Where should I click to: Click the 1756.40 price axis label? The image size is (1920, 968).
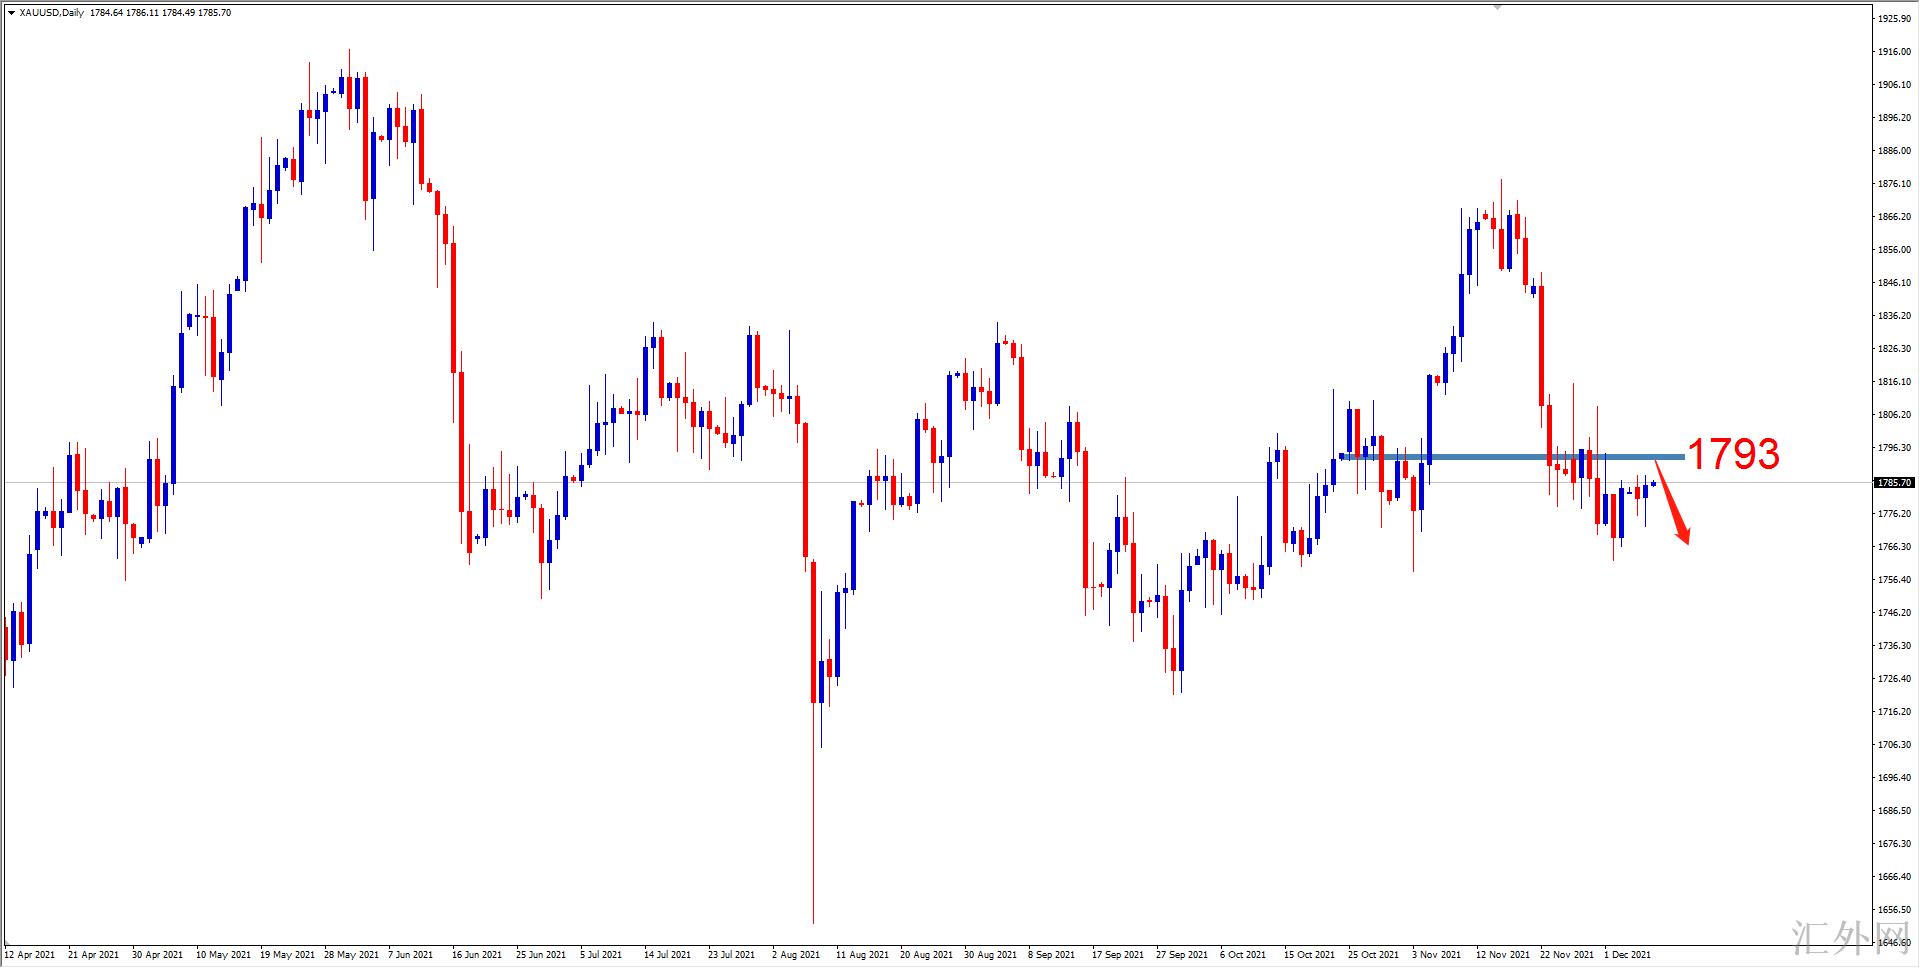point(1894,580)
